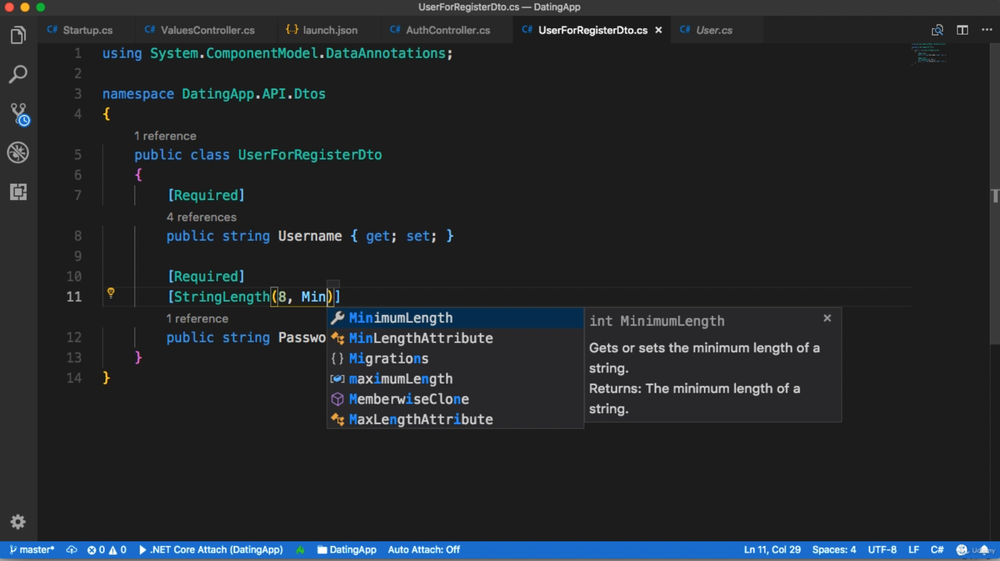Screen dimensions: 1000x561
Task: Click the Username property name
Action: tap(310, 237)
